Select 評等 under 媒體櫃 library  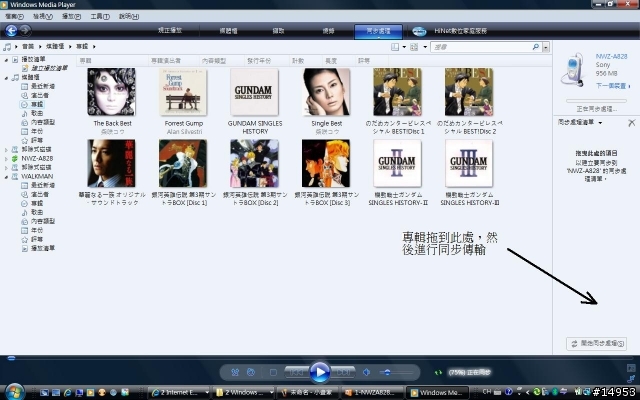point(37,140)
